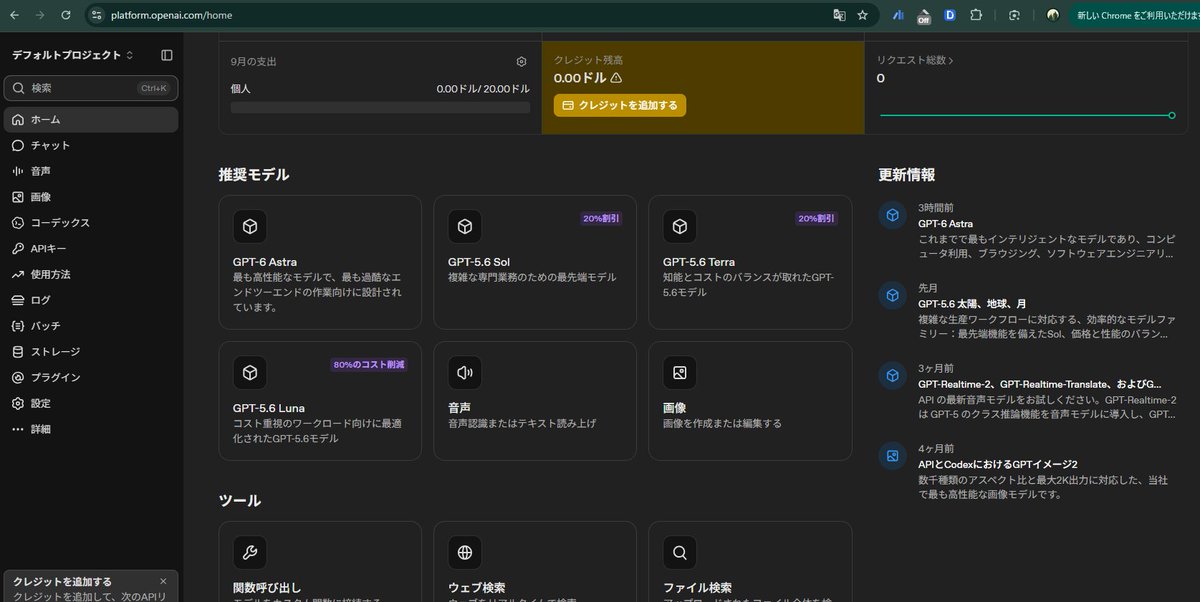Open the browser extensions puzzle icon
The height and width of the screenshot is (602, 1200).
coord(976,15)
